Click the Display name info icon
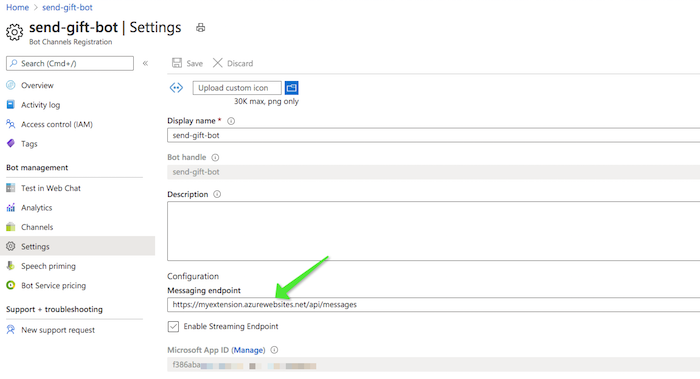Viewport: 700px width, 379px height. pos(231,121)
